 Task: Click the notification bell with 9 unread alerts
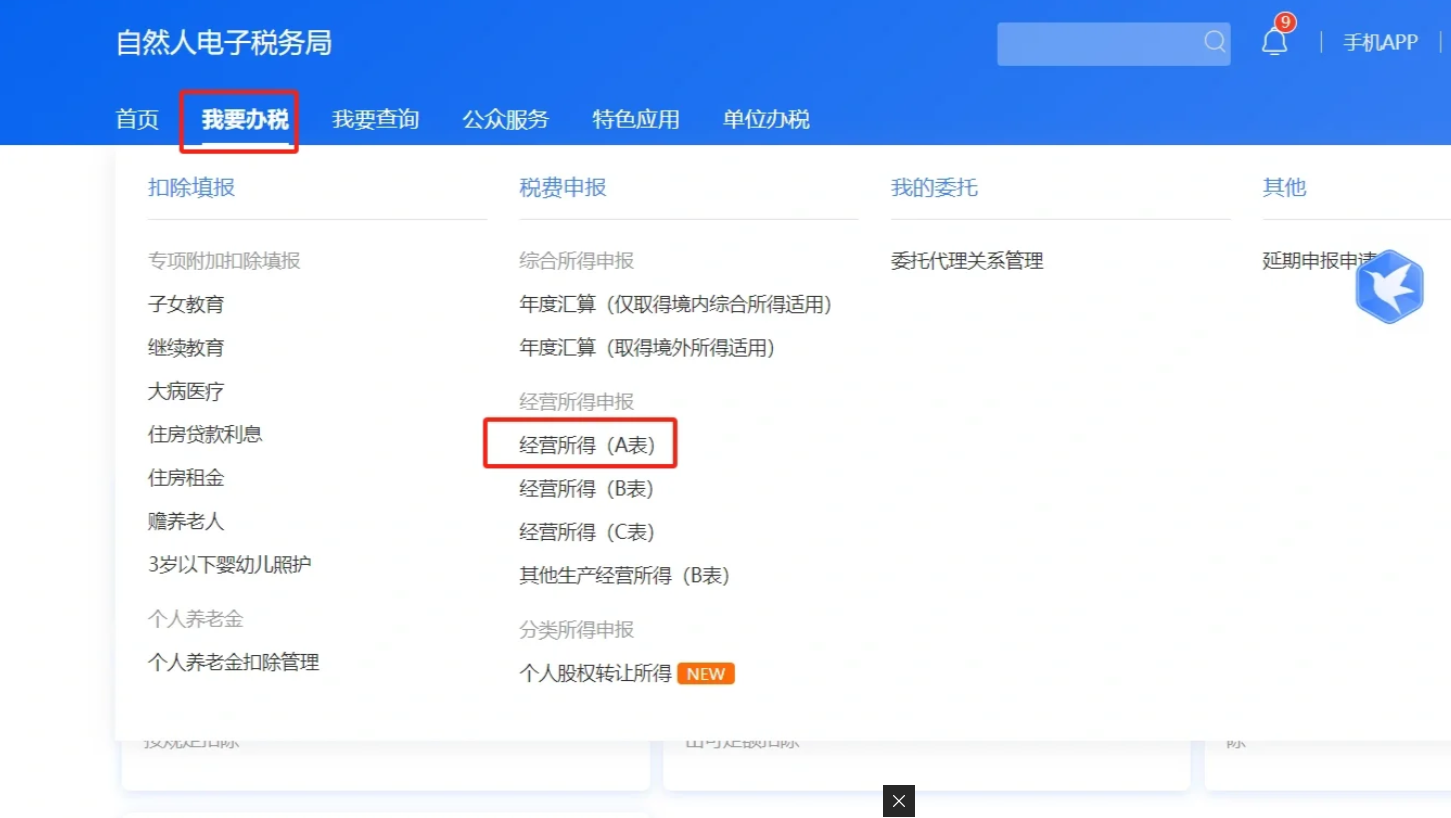pyautogui.click(x=1273, y=42)
